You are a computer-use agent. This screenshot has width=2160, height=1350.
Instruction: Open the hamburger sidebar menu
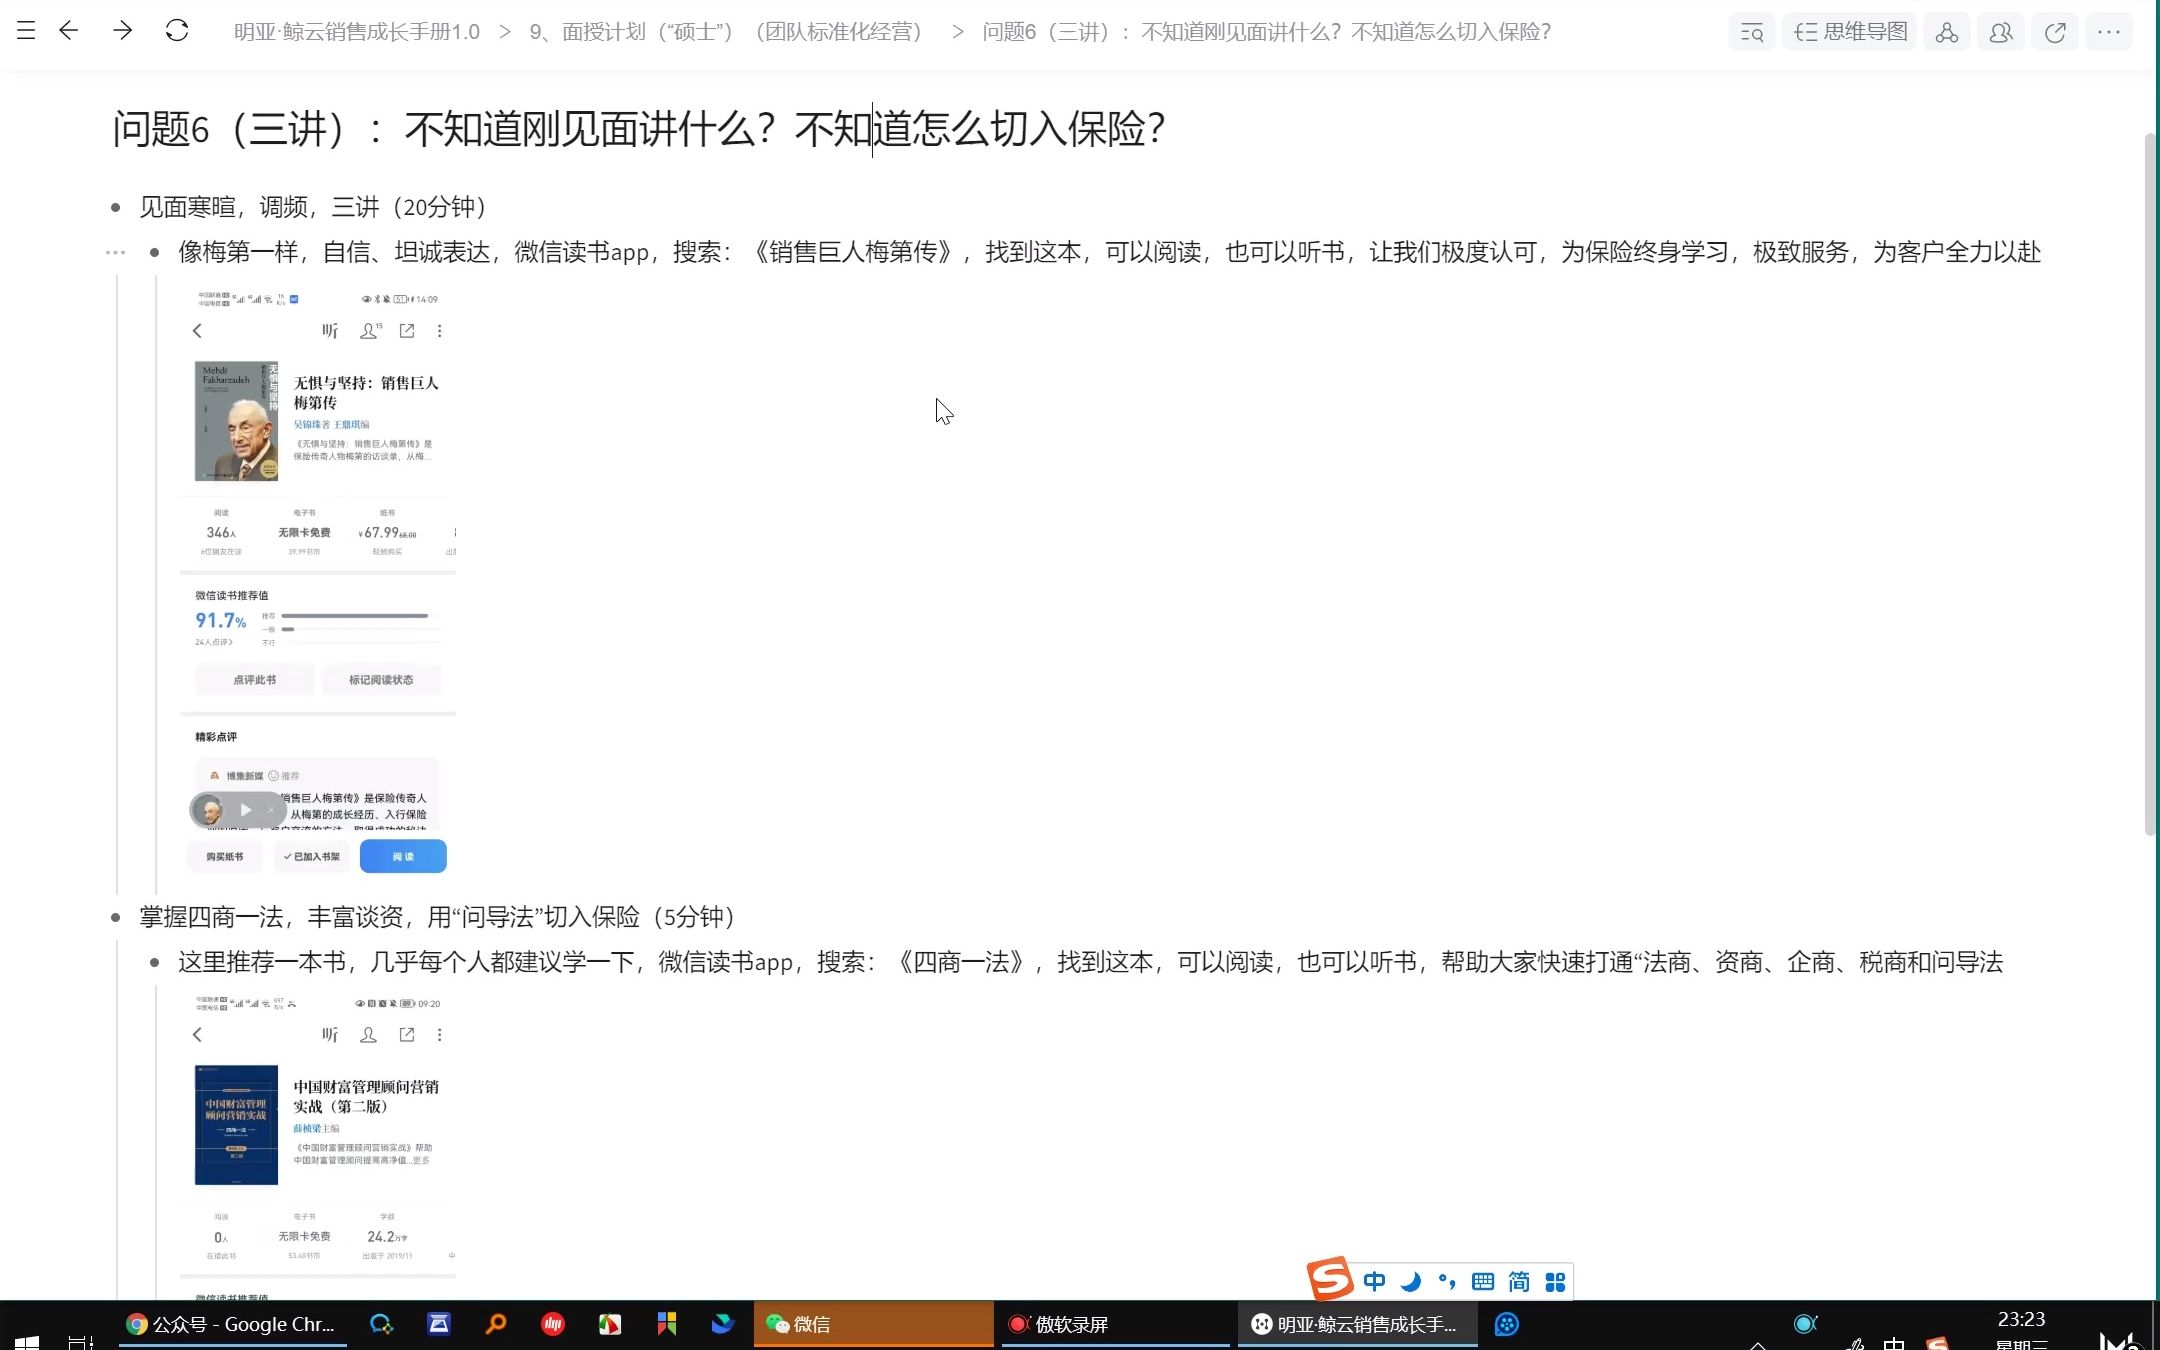tap(26, 31)
